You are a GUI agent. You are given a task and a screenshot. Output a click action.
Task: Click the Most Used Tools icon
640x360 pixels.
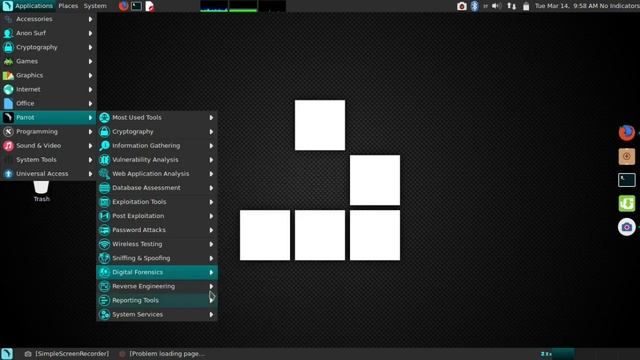[104, 118]
